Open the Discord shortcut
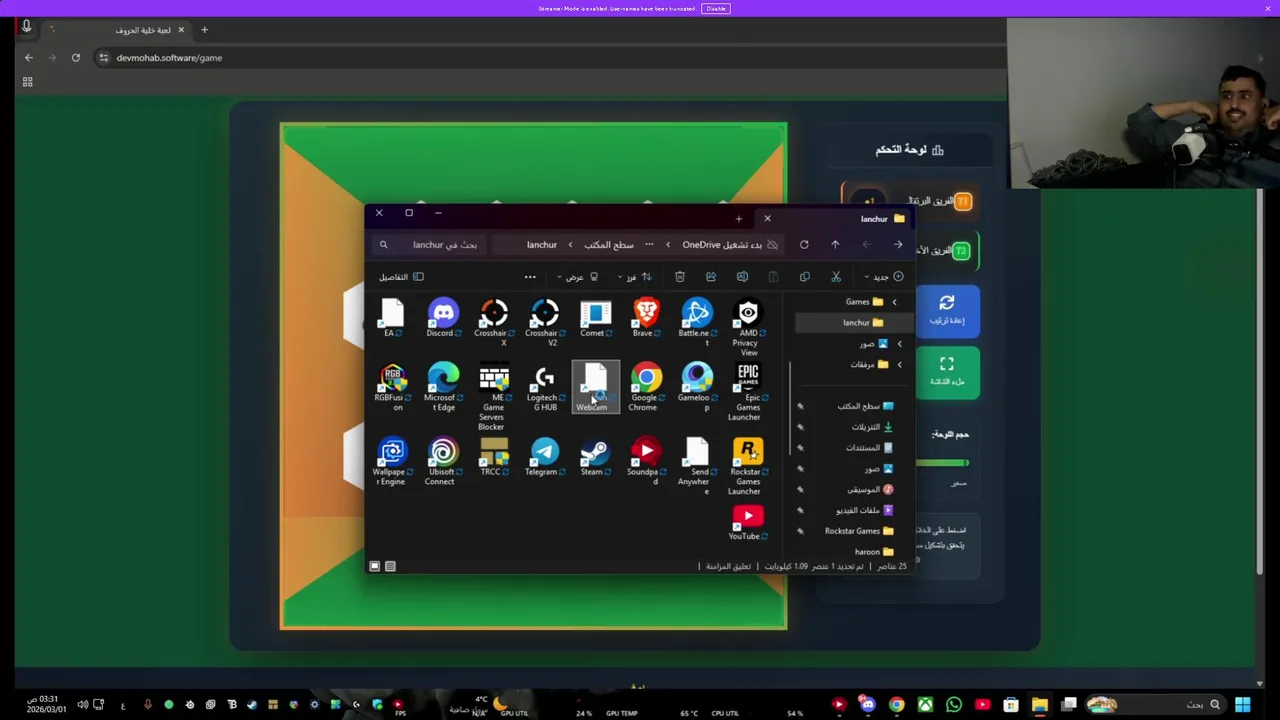The image size is (1280, 720). tap(442, 319)
